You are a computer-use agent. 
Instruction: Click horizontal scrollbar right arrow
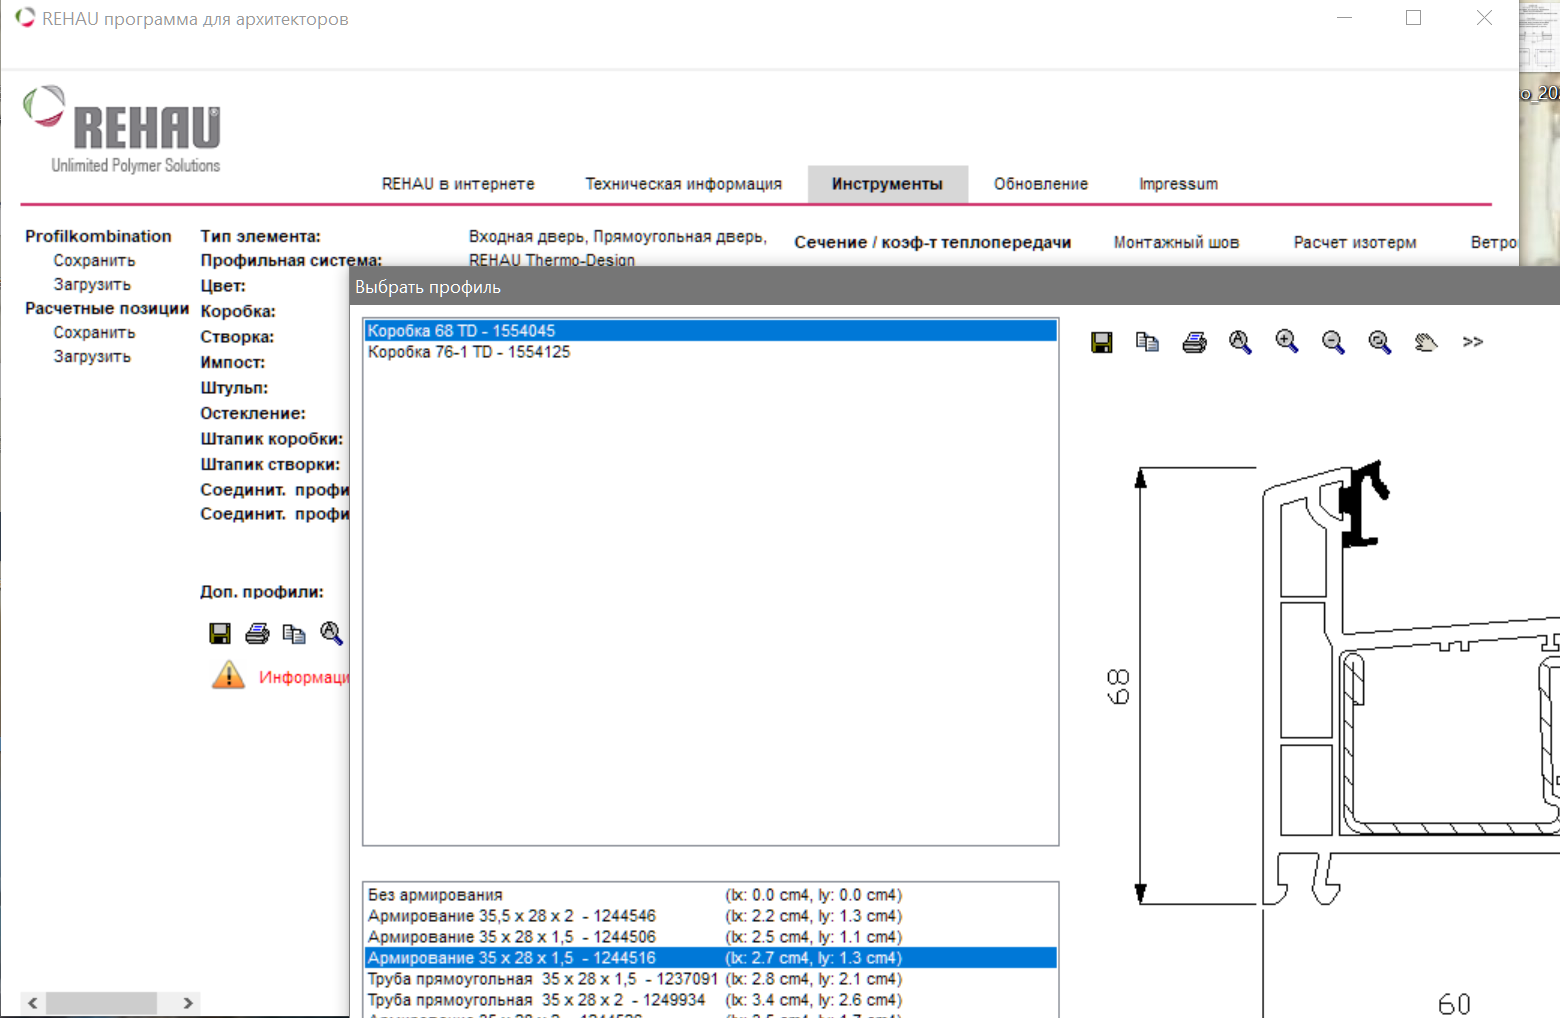[188, 1003]
